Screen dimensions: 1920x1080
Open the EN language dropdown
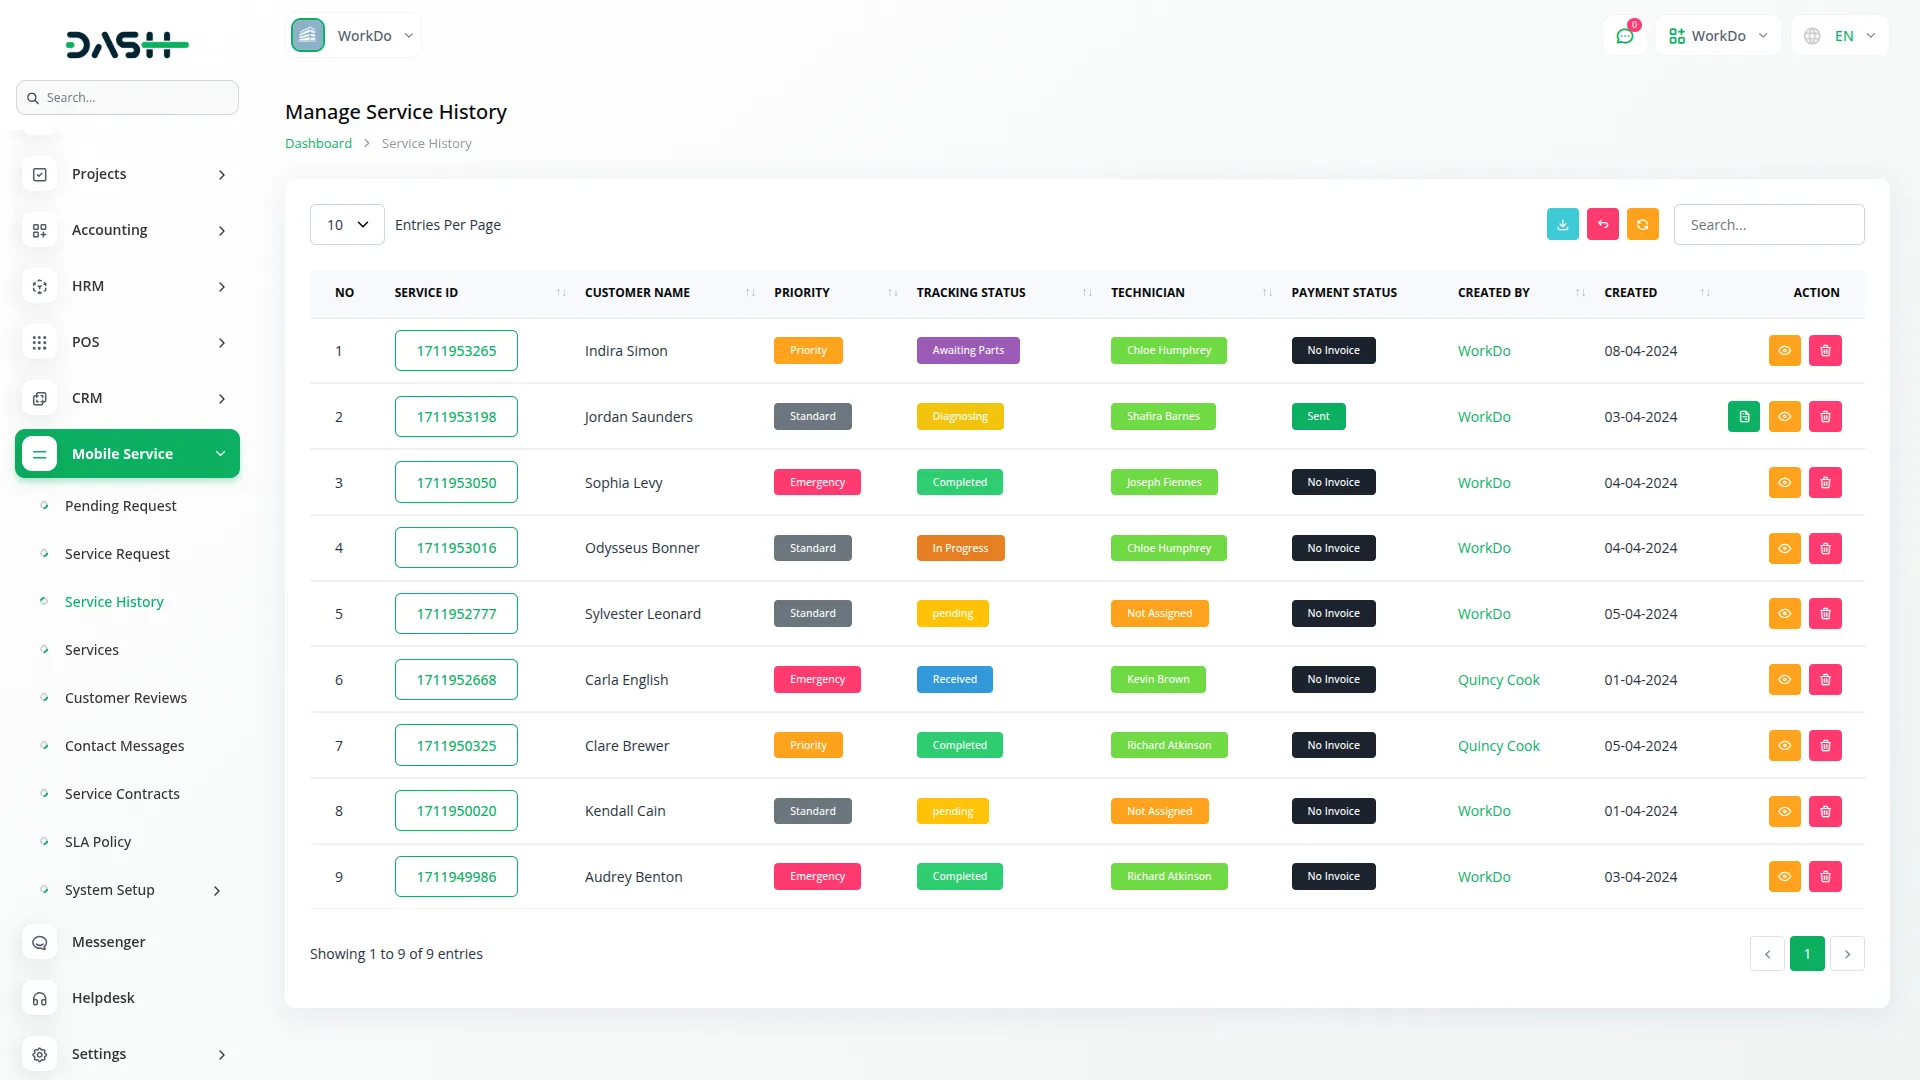pos(1840,35)
